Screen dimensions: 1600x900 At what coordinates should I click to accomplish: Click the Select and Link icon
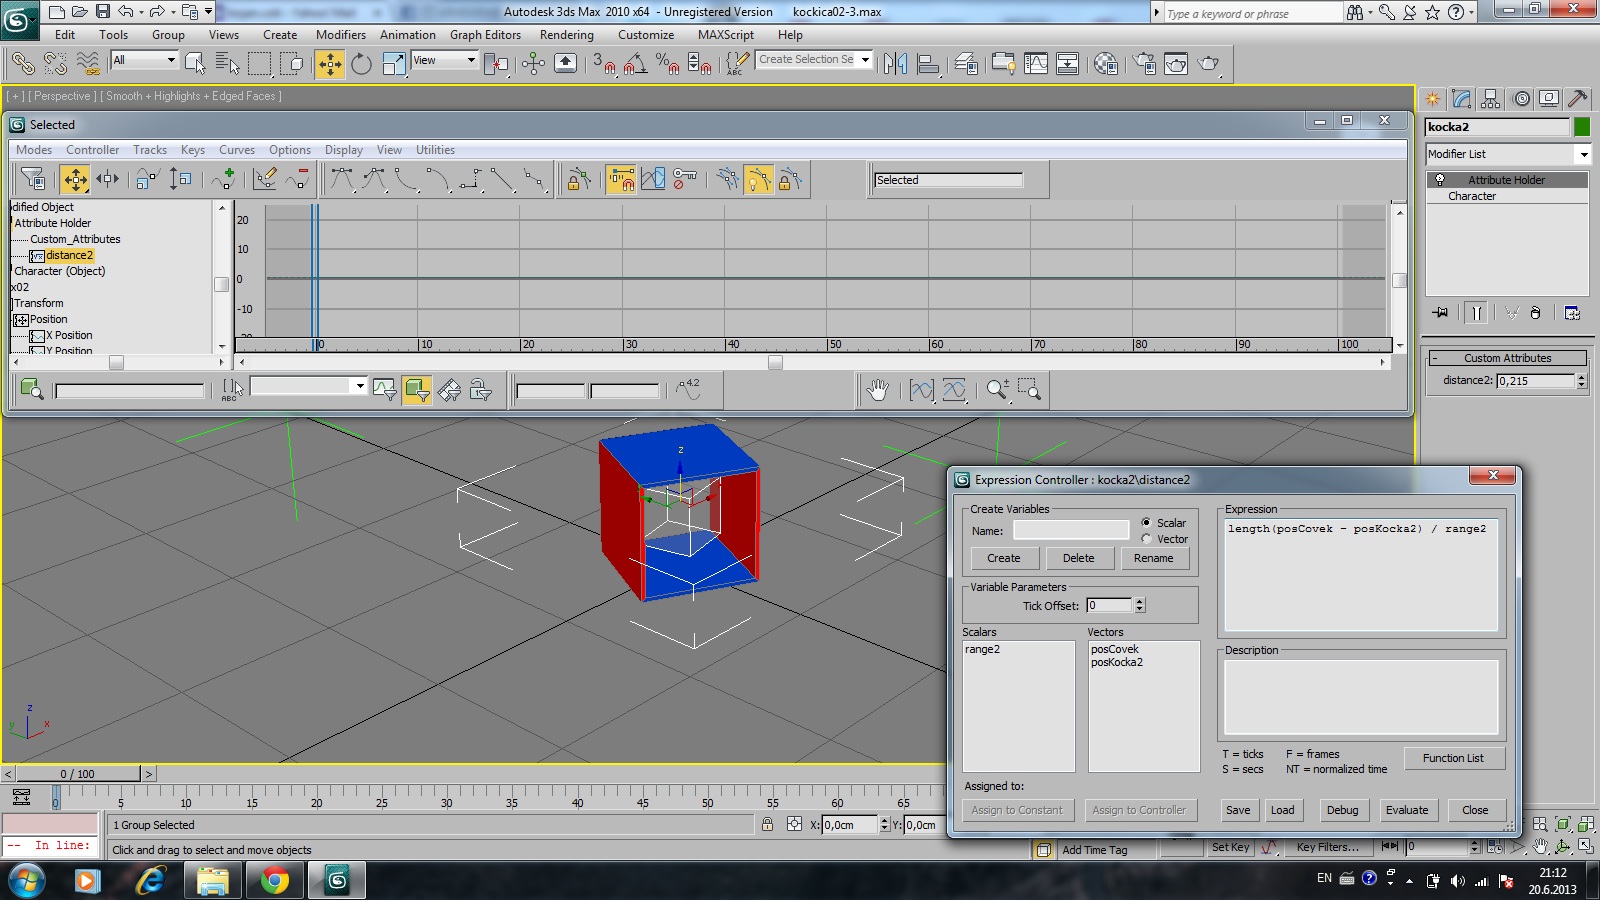(x=22, y=64)
